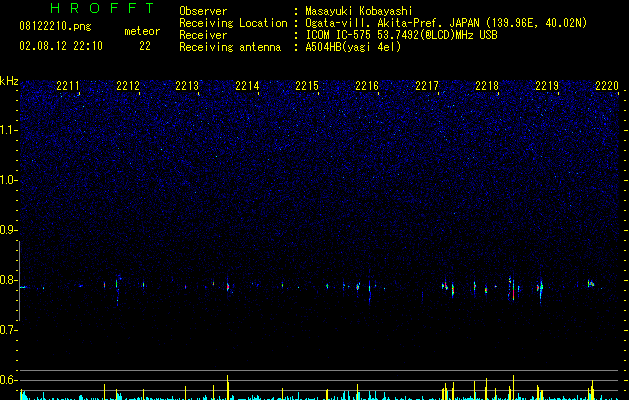Viewport: 629px width, 400px height.
Task: Click the ICOM IC-575 53.7492 MHz receiver text
Action: point(402,35)
